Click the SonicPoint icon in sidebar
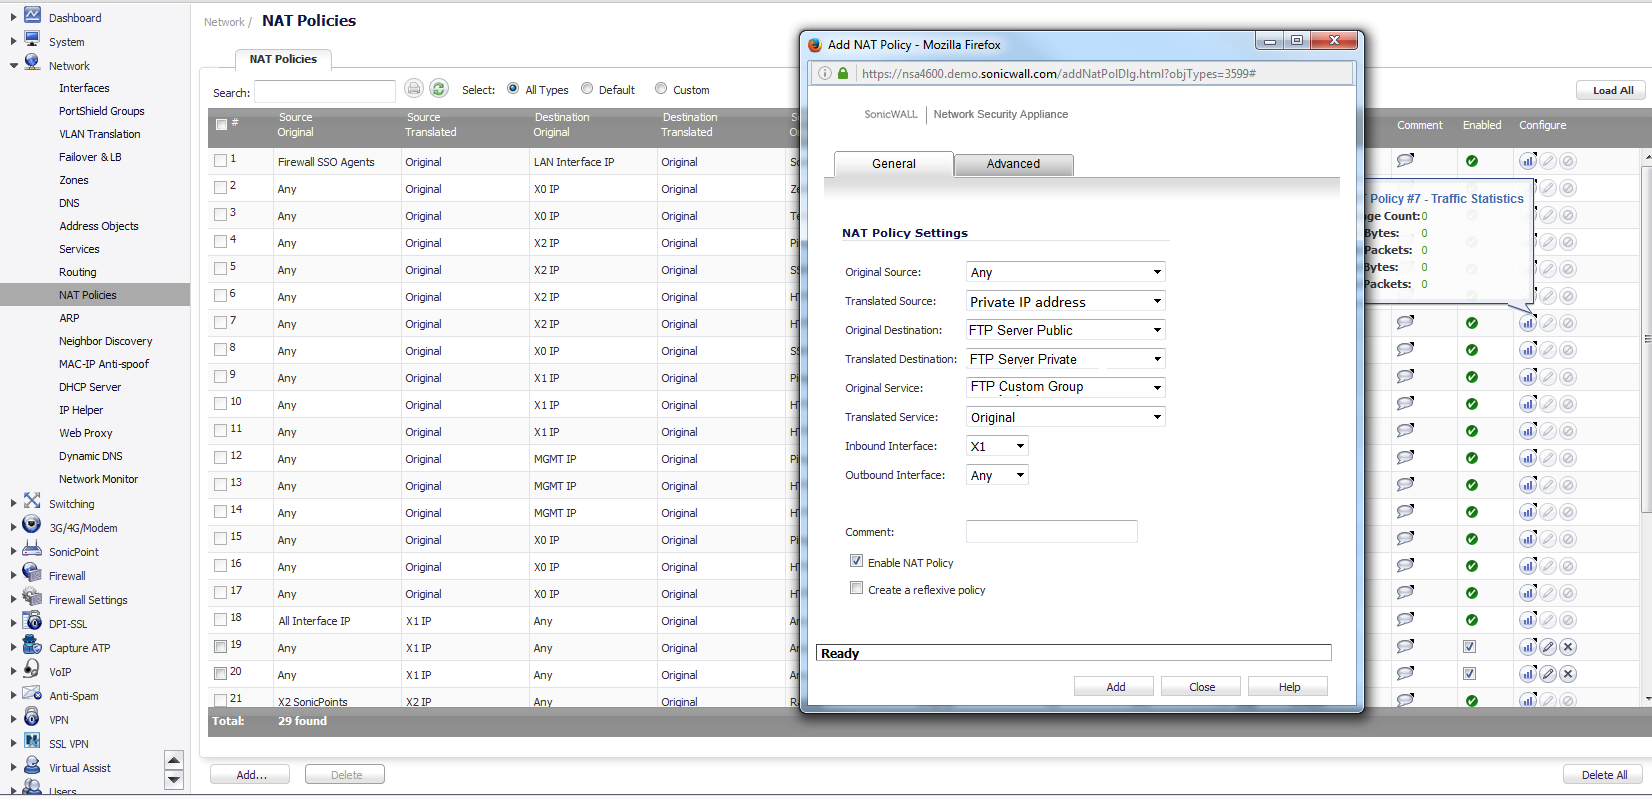The image size is (1652, 799). [x=32, y=549]
